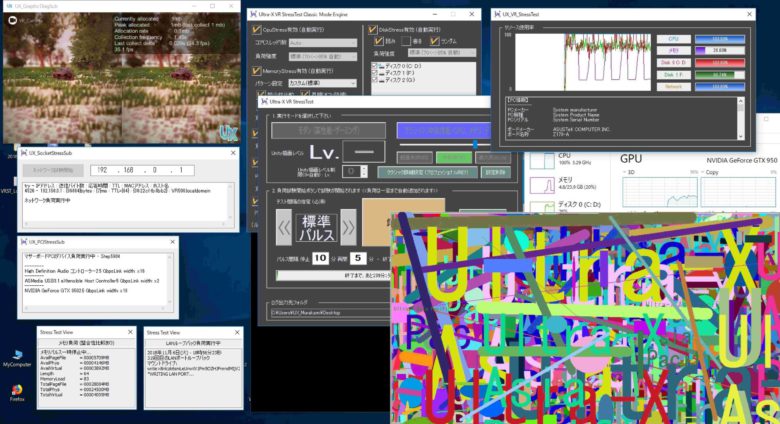Toggle the ランダム (random) disk checkbox

[x=434, y=41]
